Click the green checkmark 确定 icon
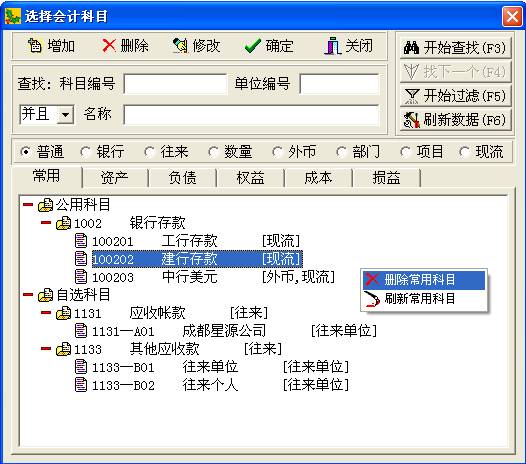The height and width of the screenshot is (464, 526). coord(253,46)
